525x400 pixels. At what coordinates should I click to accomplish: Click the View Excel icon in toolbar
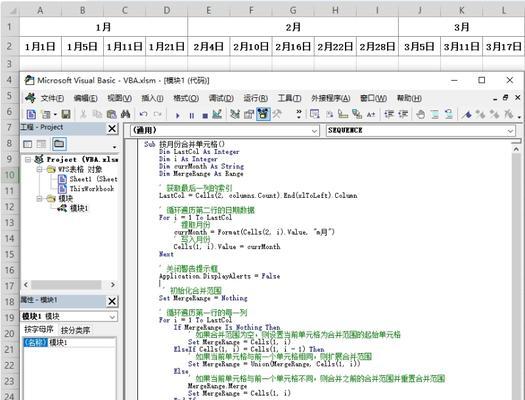pos(31,114)
